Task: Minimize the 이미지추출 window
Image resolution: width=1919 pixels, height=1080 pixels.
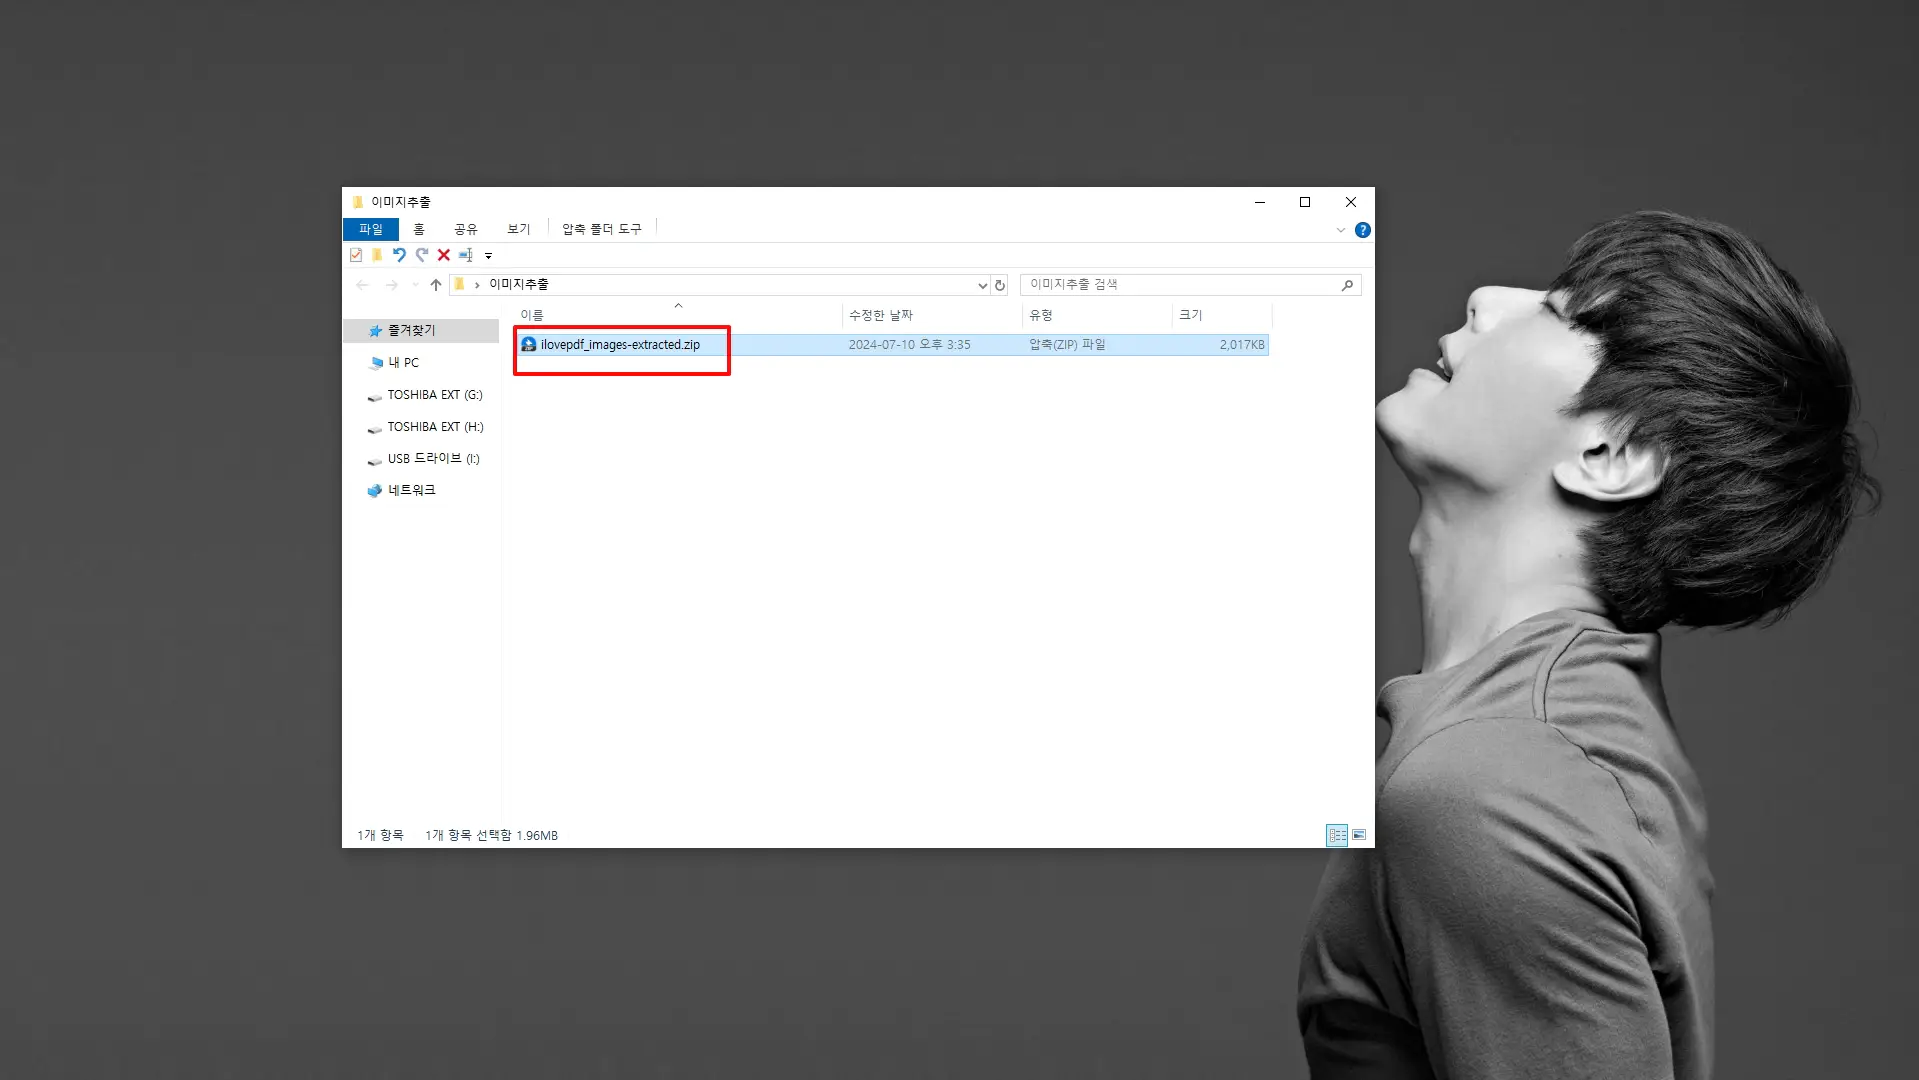Action: coord(1260,202)
